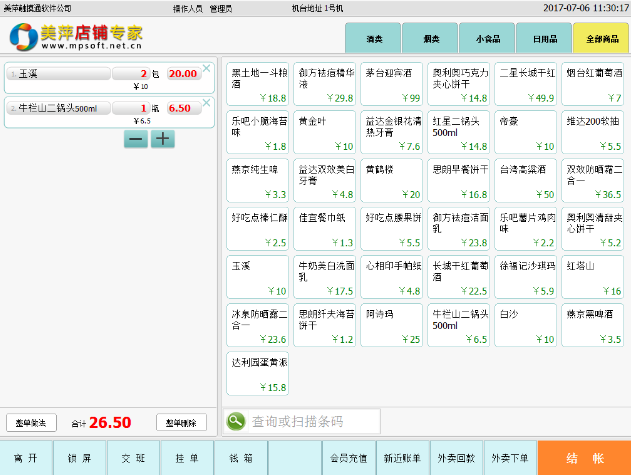This screenshot has height=475, width=631.
Task: Add 茅台迎宾酒 ¥99 product card
Action: click(x=392, y=84)
